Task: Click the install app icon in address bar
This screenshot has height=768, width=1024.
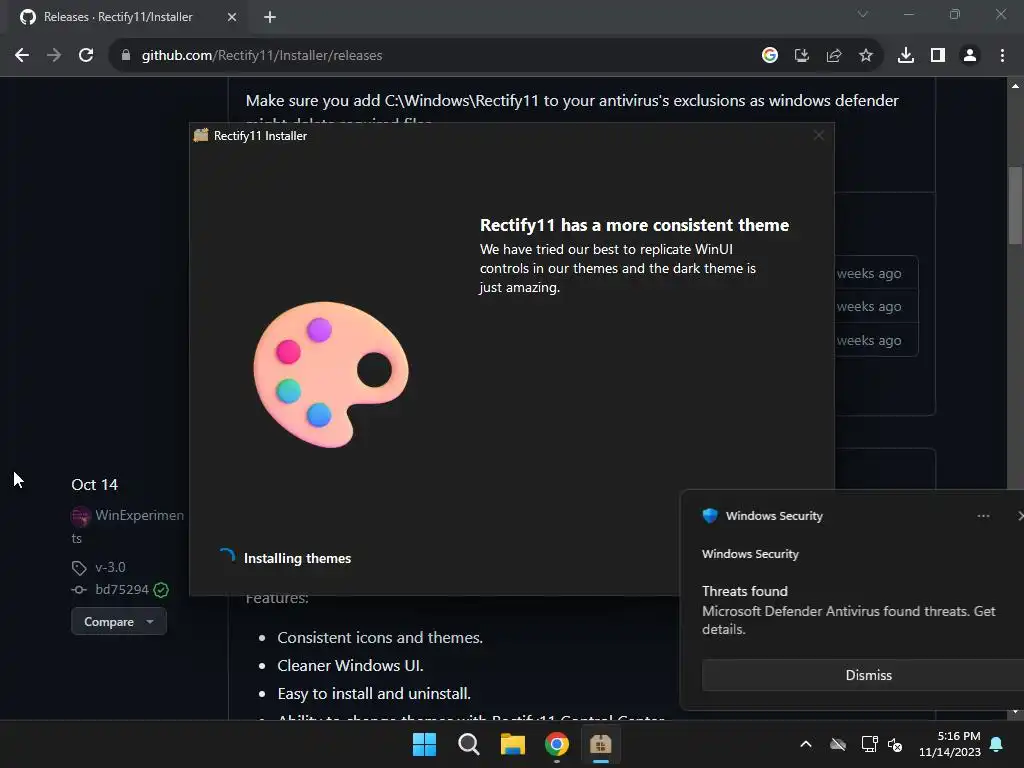Action: pos(802,56)
